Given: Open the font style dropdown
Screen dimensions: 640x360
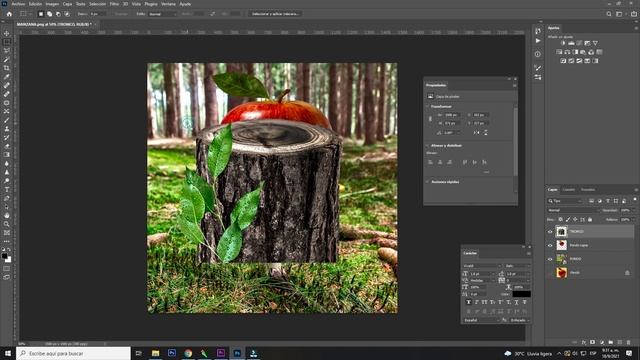Looking at the screenshot, I should click(517, 266).
